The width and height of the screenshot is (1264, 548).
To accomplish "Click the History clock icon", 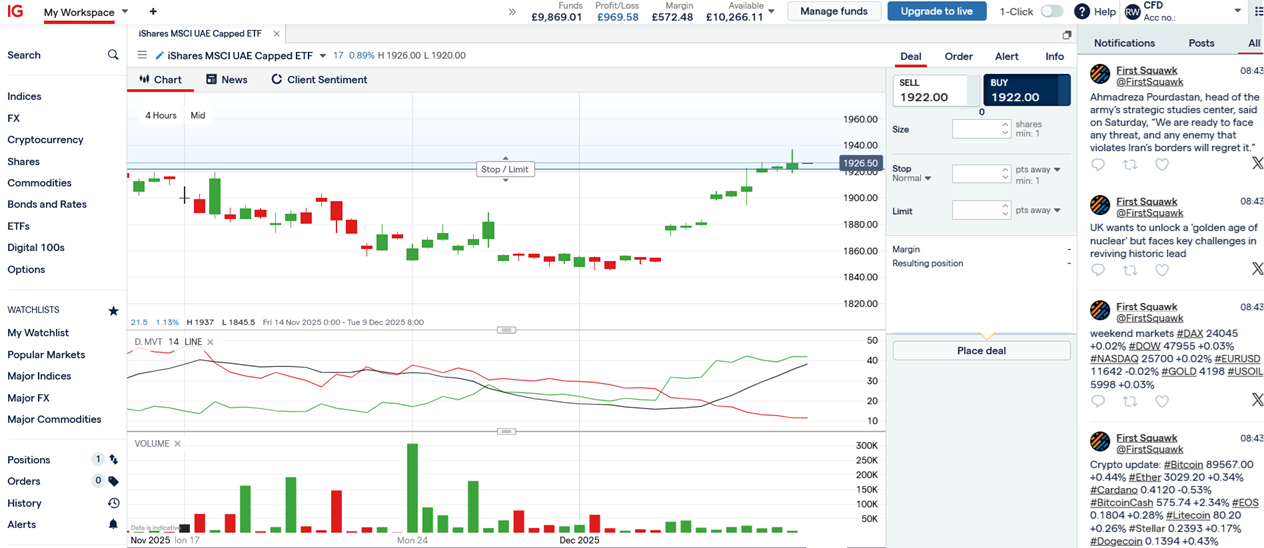I will click(114, 503).
